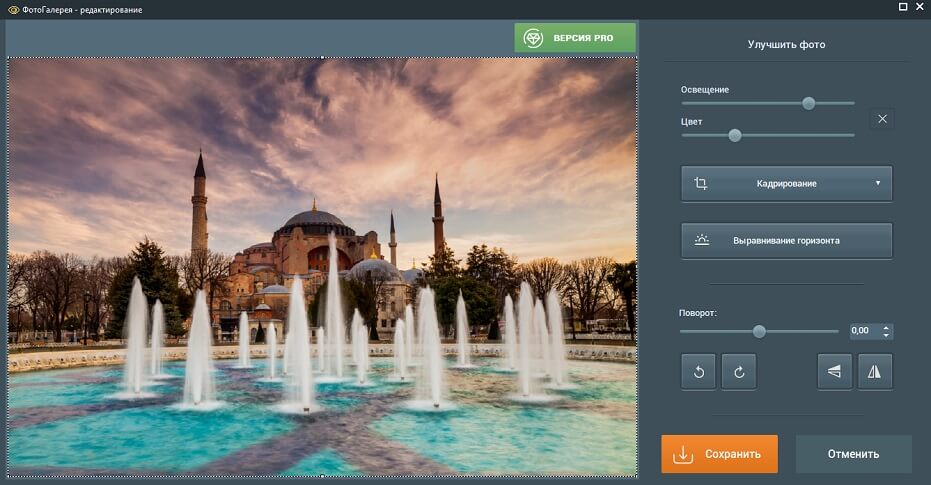Screen dimensions: 931x485
Task: Click the Поворот: label
Action: (698, 313)
